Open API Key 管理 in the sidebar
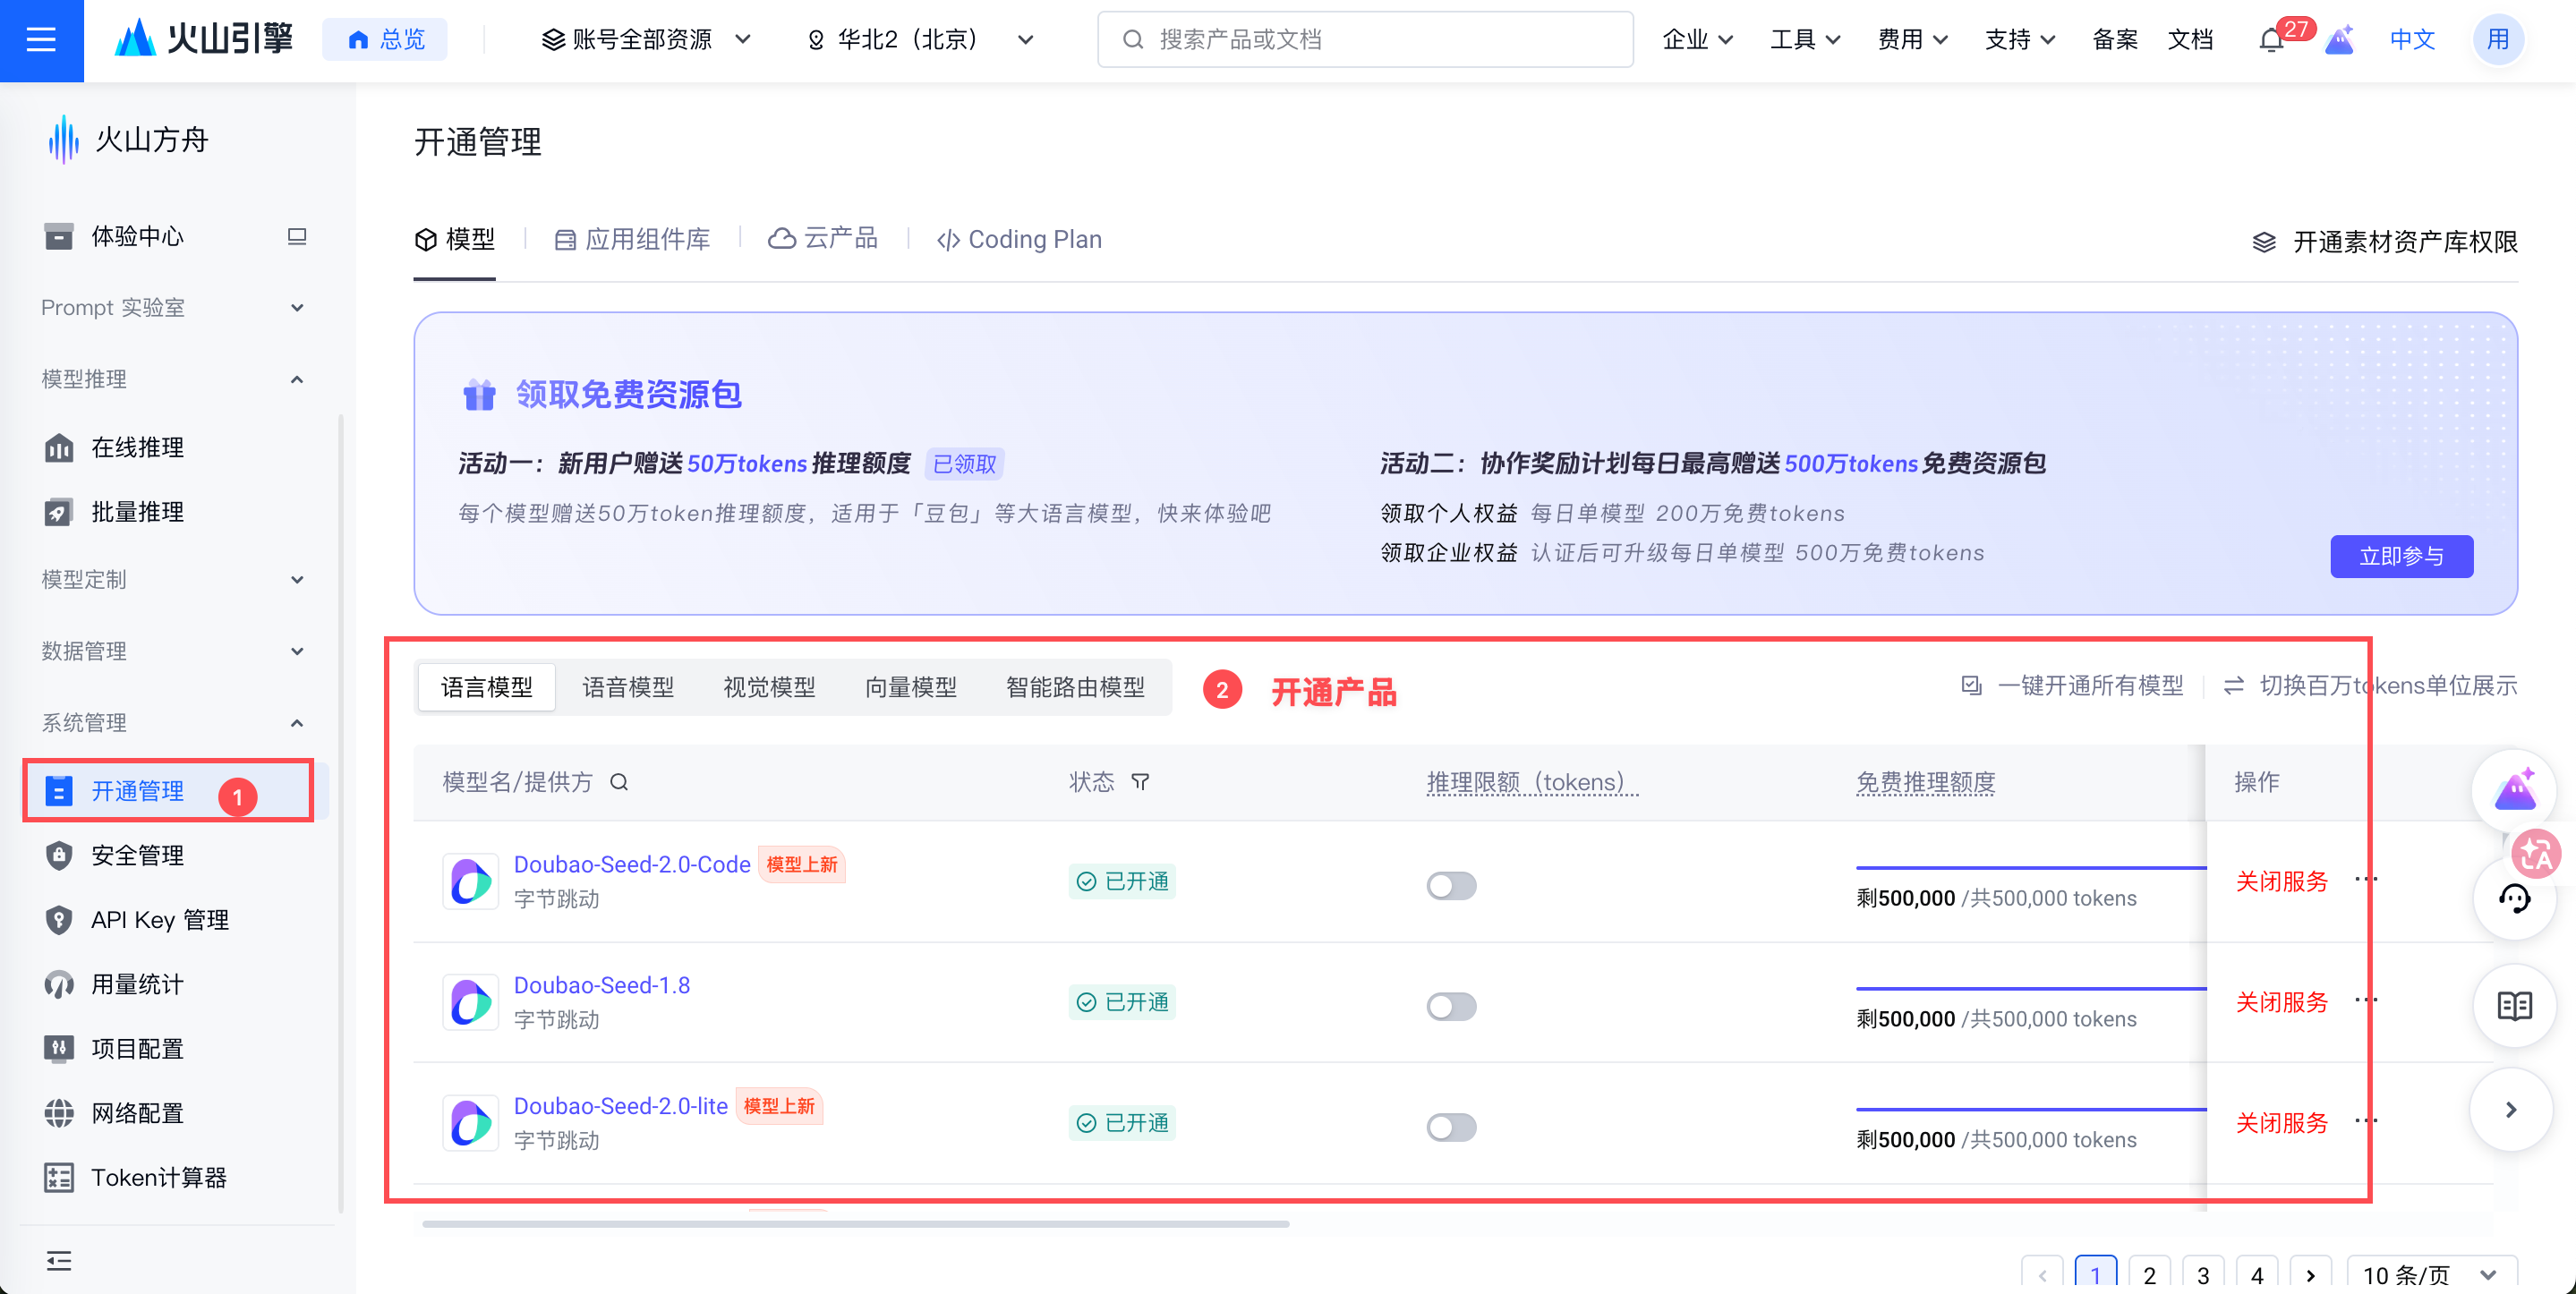 coord(160,919)
